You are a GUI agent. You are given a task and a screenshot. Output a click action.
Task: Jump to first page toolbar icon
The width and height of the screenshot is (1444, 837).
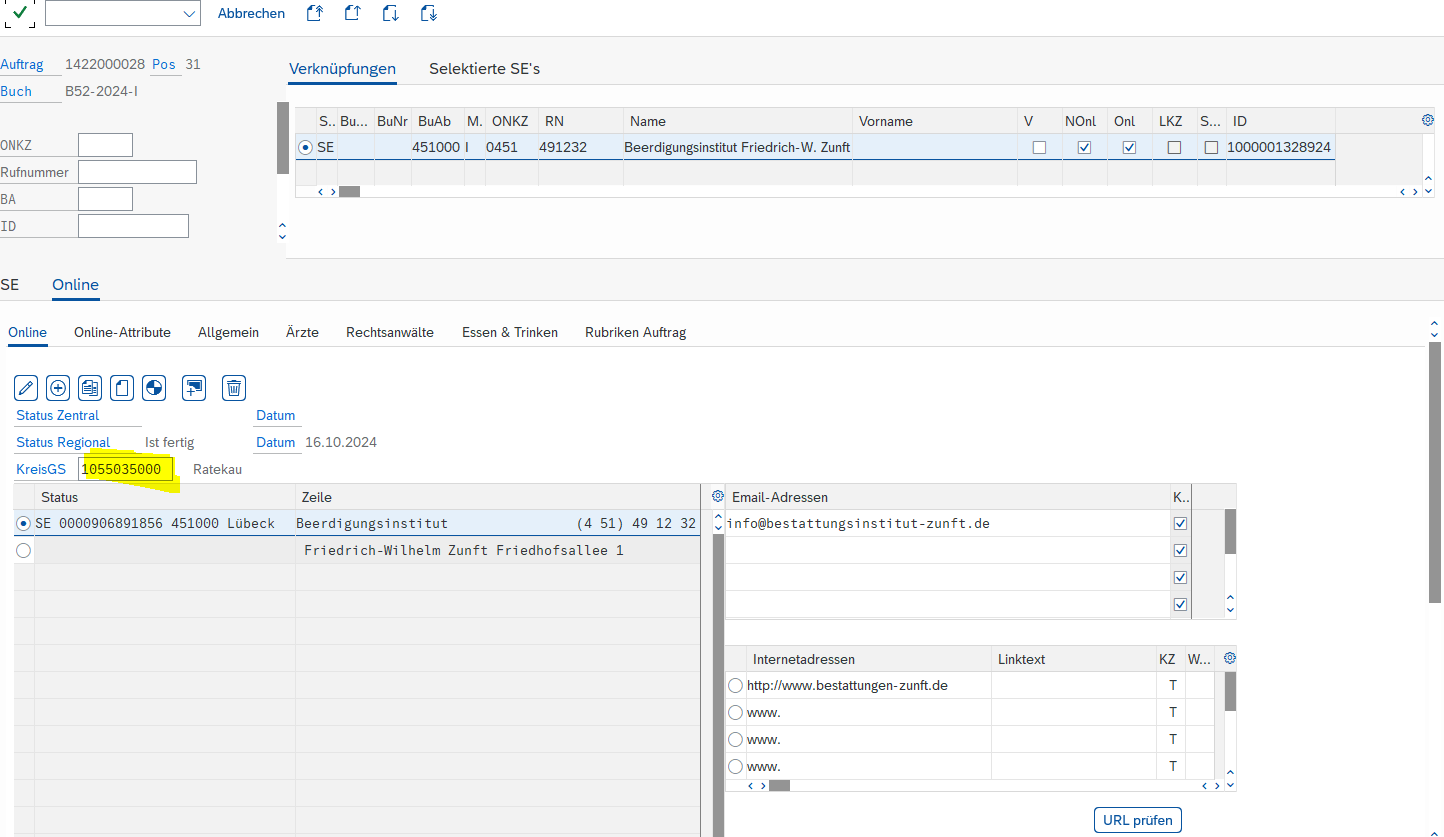pyautogui.click(x=315, y=13)
